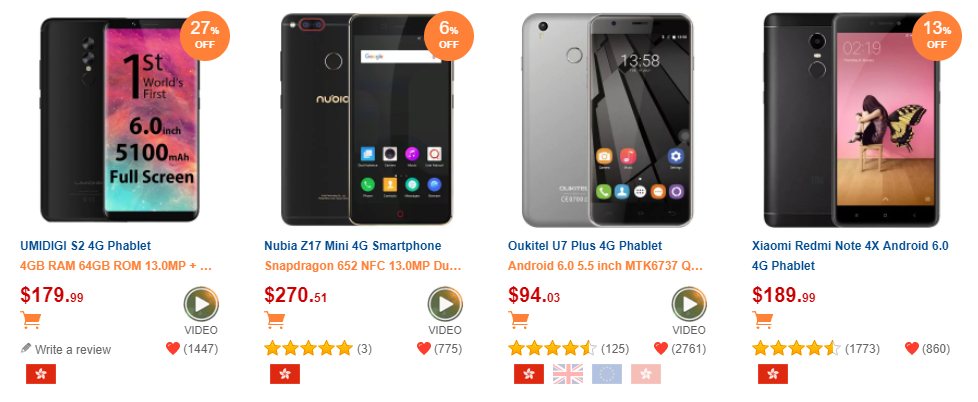Screen dimensions: 978x402
Task: Open UMIDIGI S2 4G Phablet title link
Action: click(x=85, y=246)
